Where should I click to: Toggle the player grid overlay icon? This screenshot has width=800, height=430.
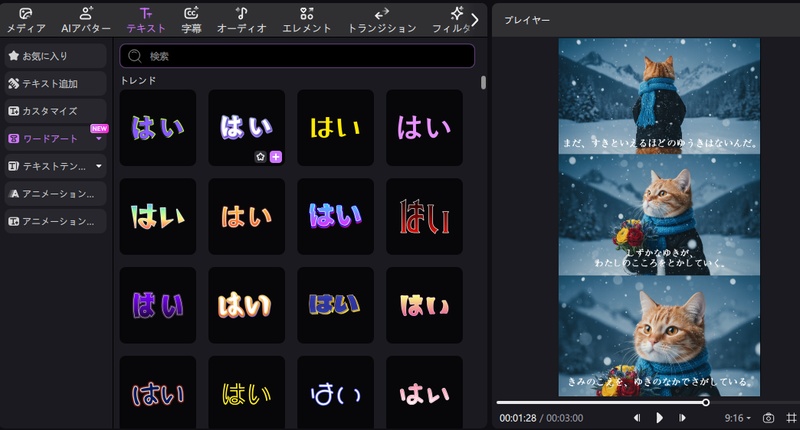click(x=791, y=418)
